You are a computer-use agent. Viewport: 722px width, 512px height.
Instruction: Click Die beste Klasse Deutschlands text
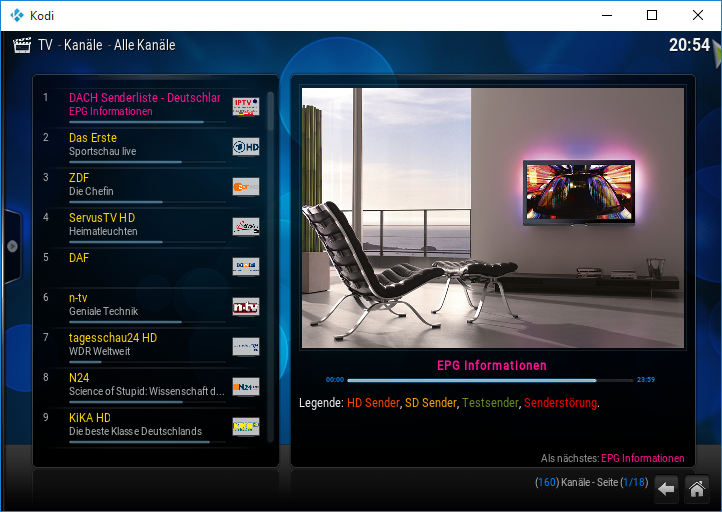(135, 431)
